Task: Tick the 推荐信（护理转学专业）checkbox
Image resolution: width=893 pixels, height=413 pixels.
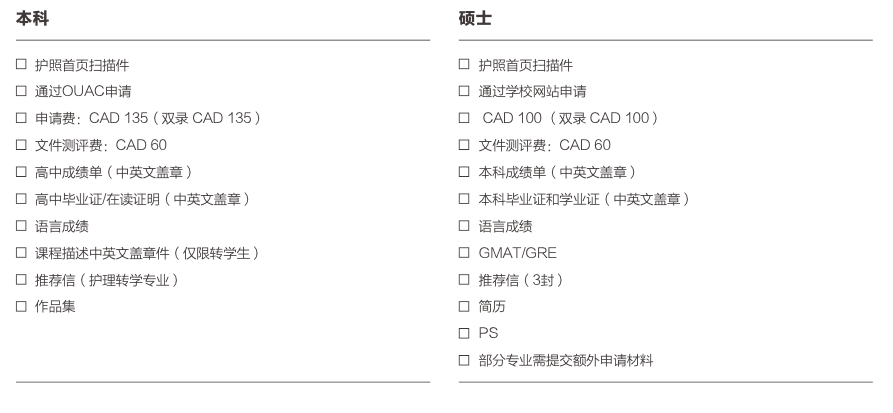Action: point(20,280)
